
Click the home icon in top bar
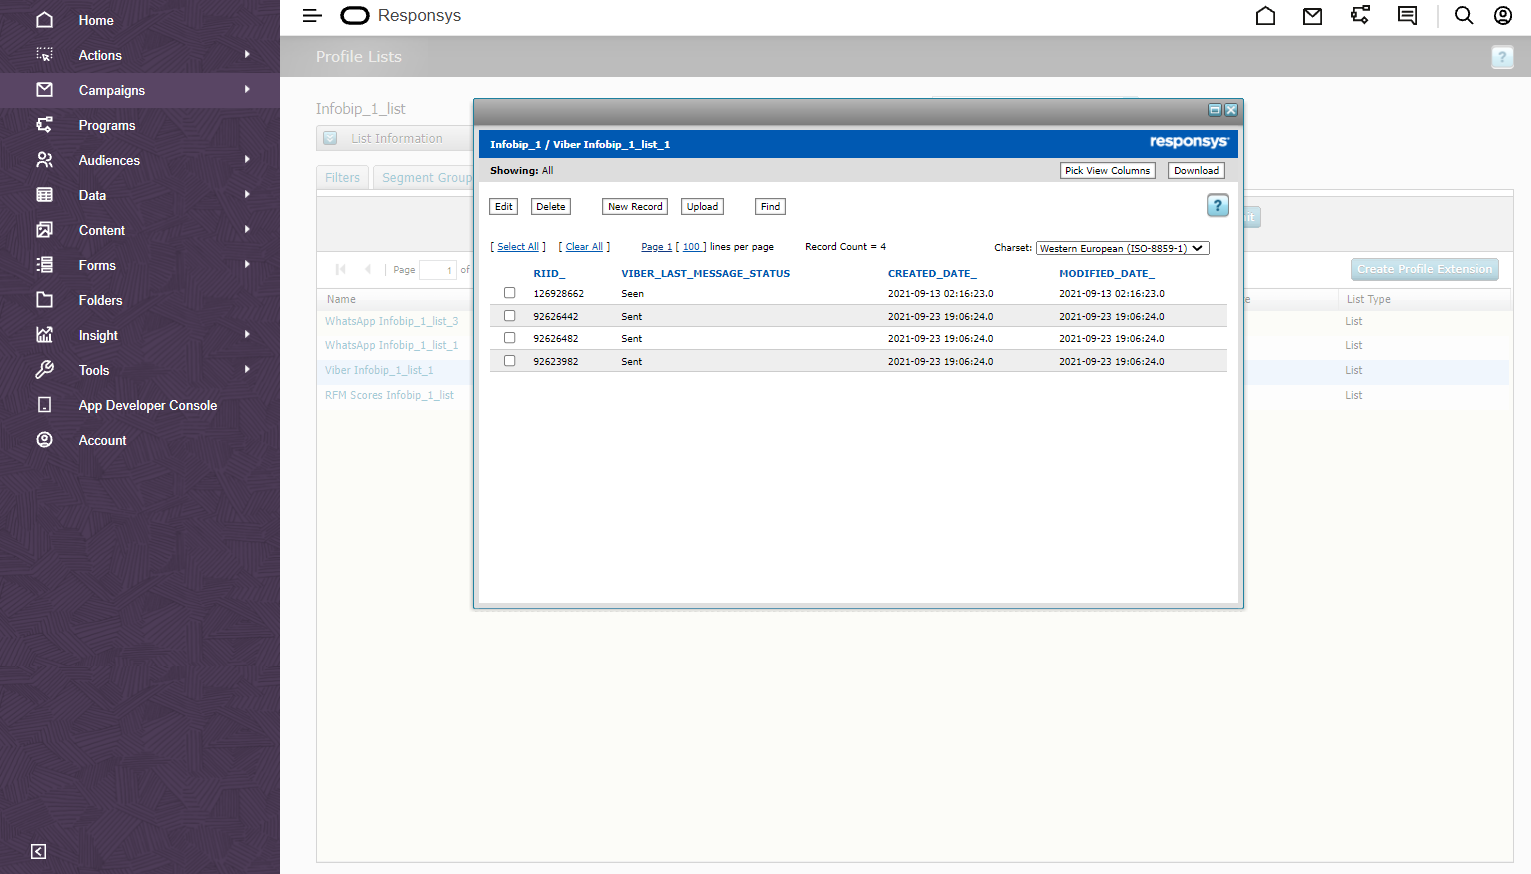coord(1265,16)
